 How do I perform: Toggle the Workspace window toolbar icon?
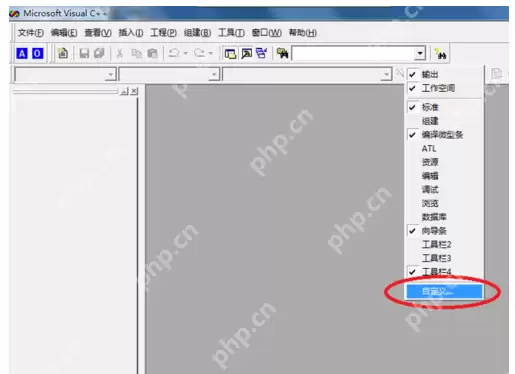point(230,53)
